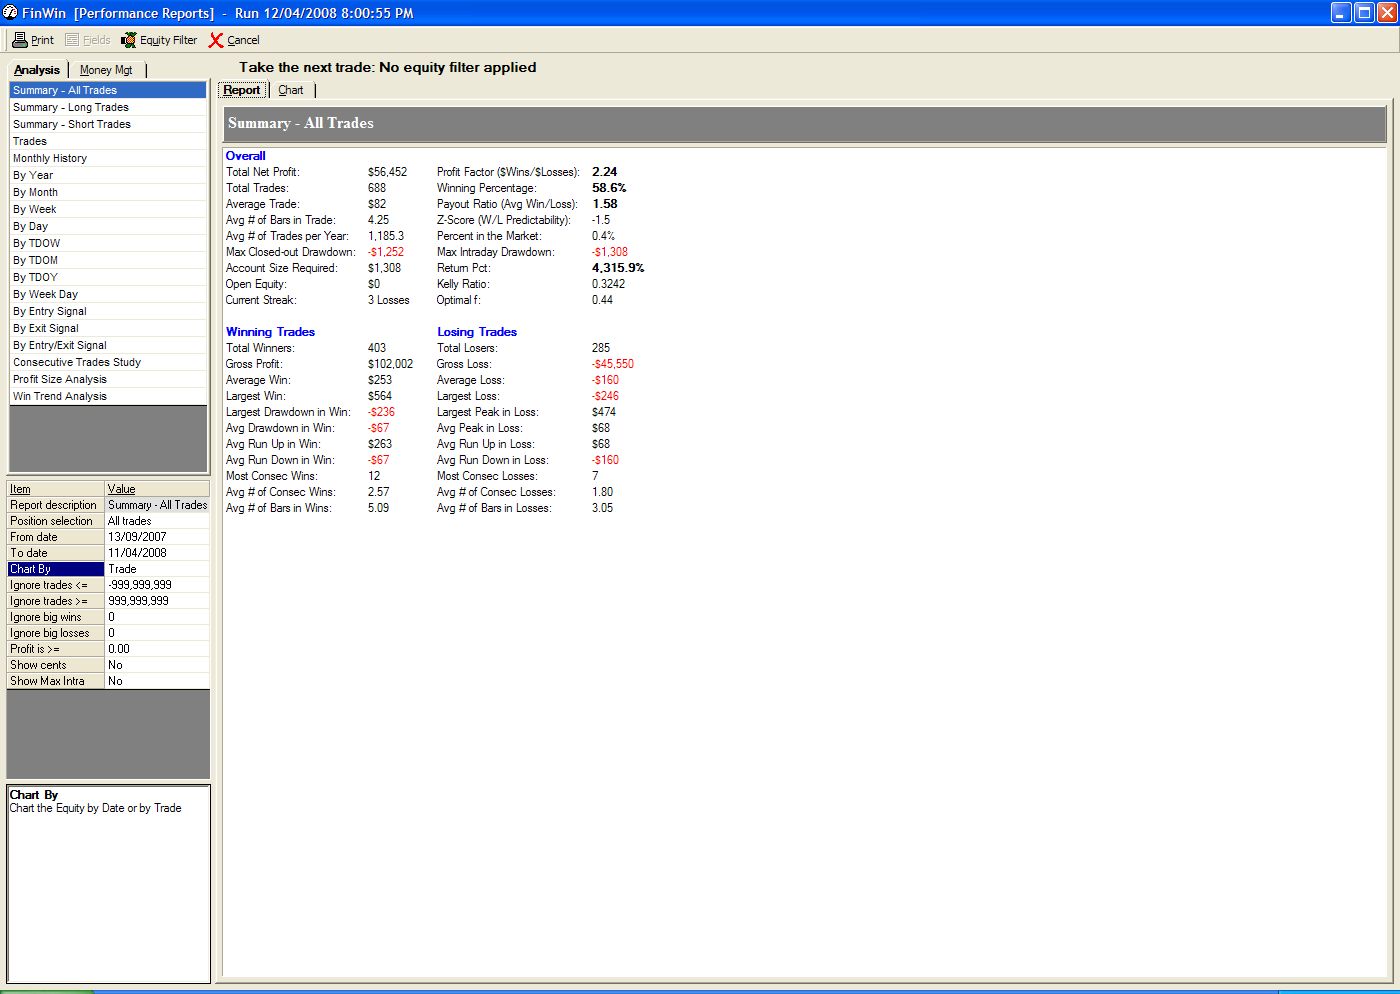Open Monthly History analysis
Image resolution: width=1400 pixels, height=994 pixels.
coord(108,158)
